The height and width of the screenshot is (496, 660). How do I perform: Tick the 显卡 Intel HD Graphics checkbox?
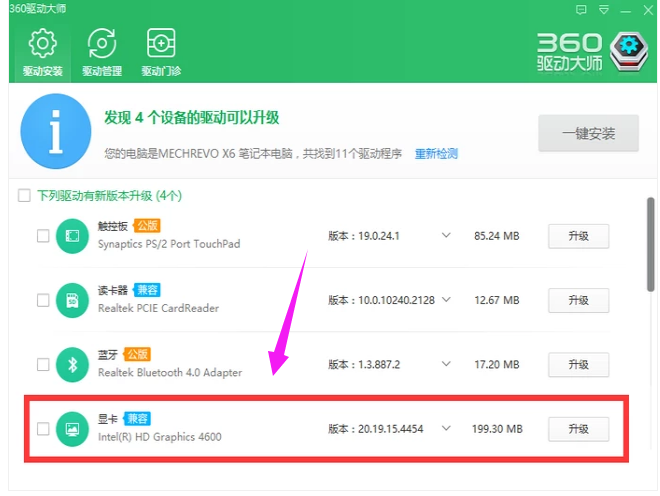coord(43,429)
